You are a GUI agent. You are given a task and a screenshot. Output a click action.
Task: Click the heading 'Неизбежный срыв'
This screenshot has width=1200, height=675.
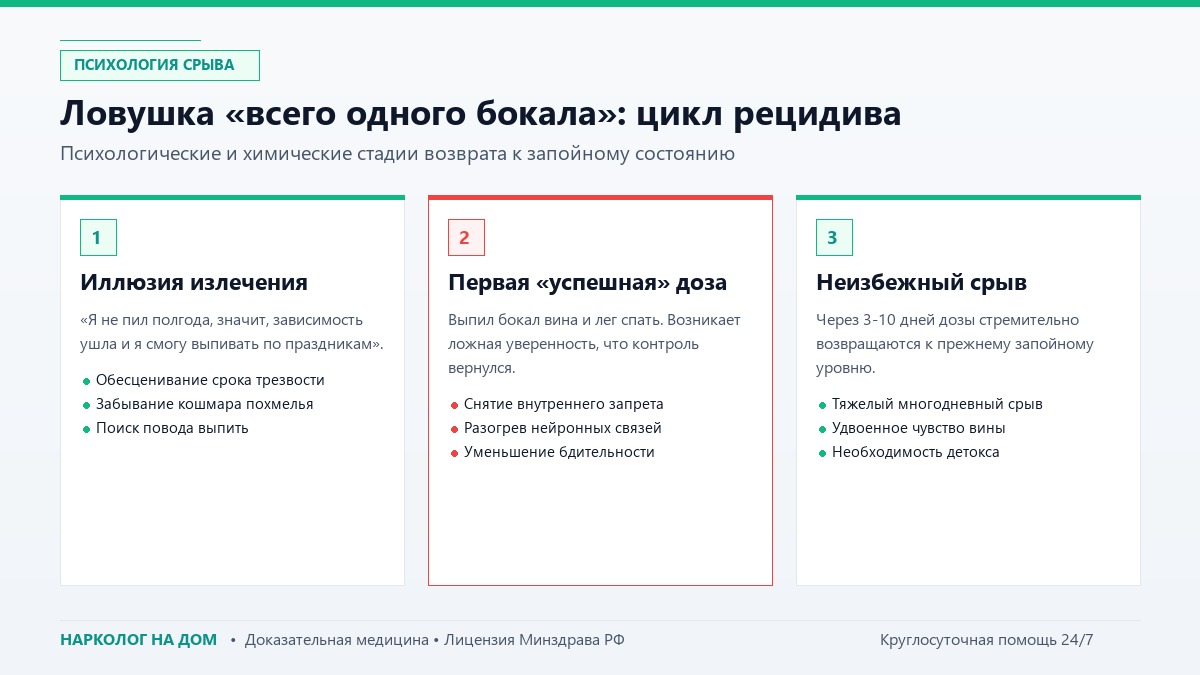pos(921,282)
